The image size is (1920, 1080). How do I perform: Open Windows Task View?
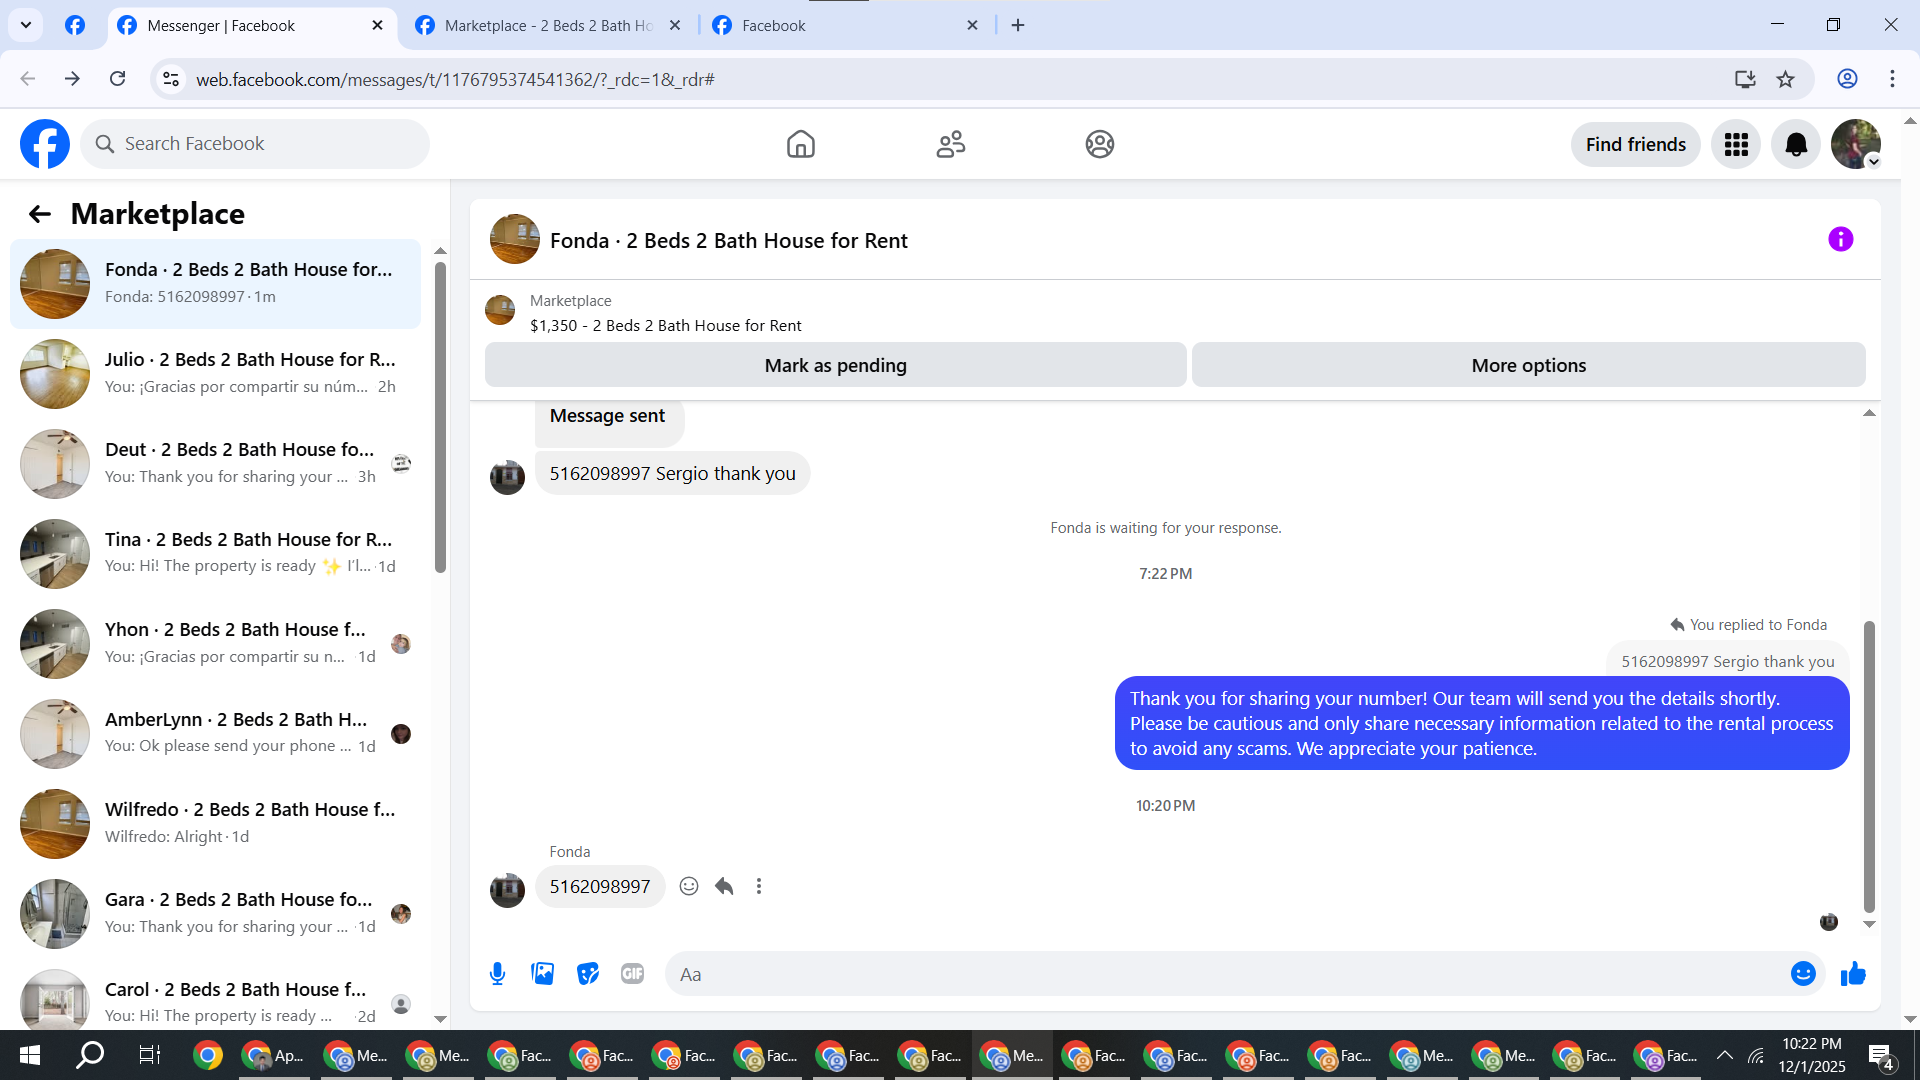[x=149, y=1055]
